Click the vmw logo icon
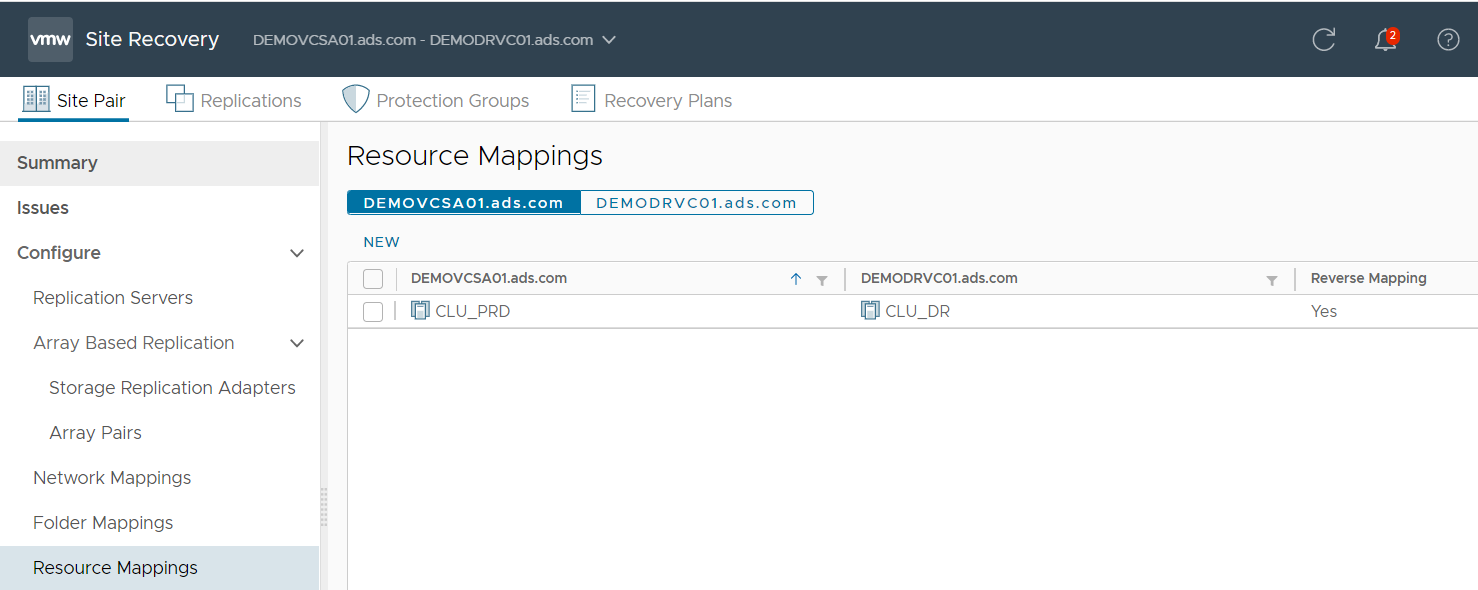This screenshot has height=590, width=1478. pyautogui.click(x=50, y=40)
